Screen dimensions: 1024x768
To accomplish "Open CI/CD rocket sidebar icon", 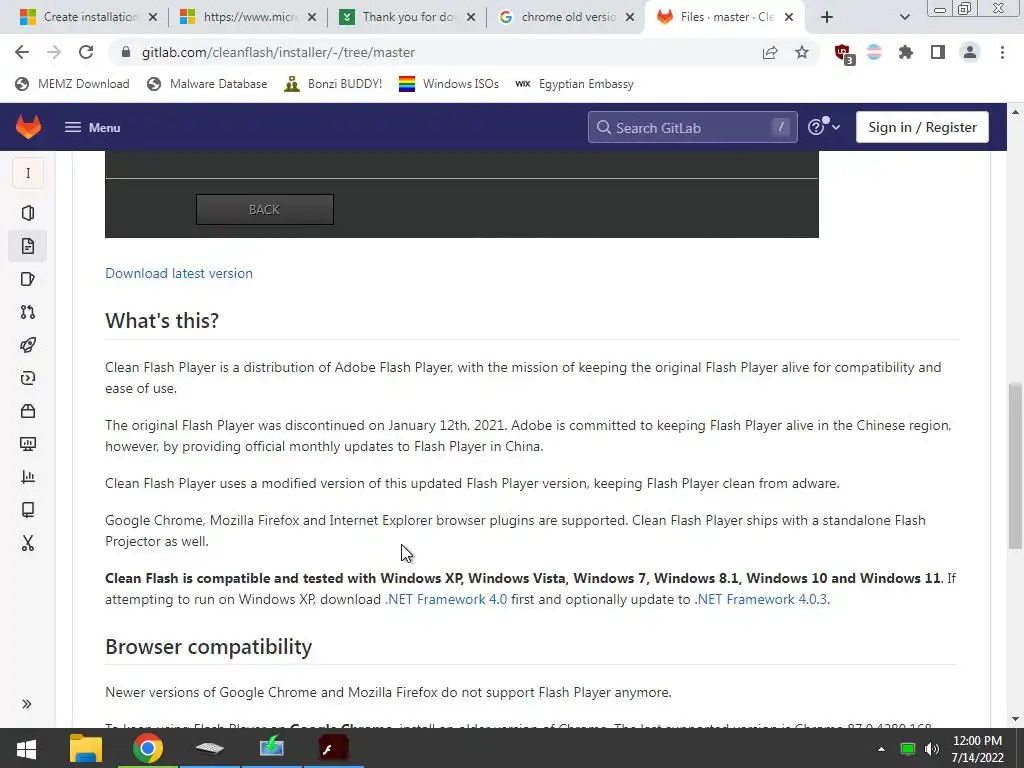I will [x=27, y=345].
